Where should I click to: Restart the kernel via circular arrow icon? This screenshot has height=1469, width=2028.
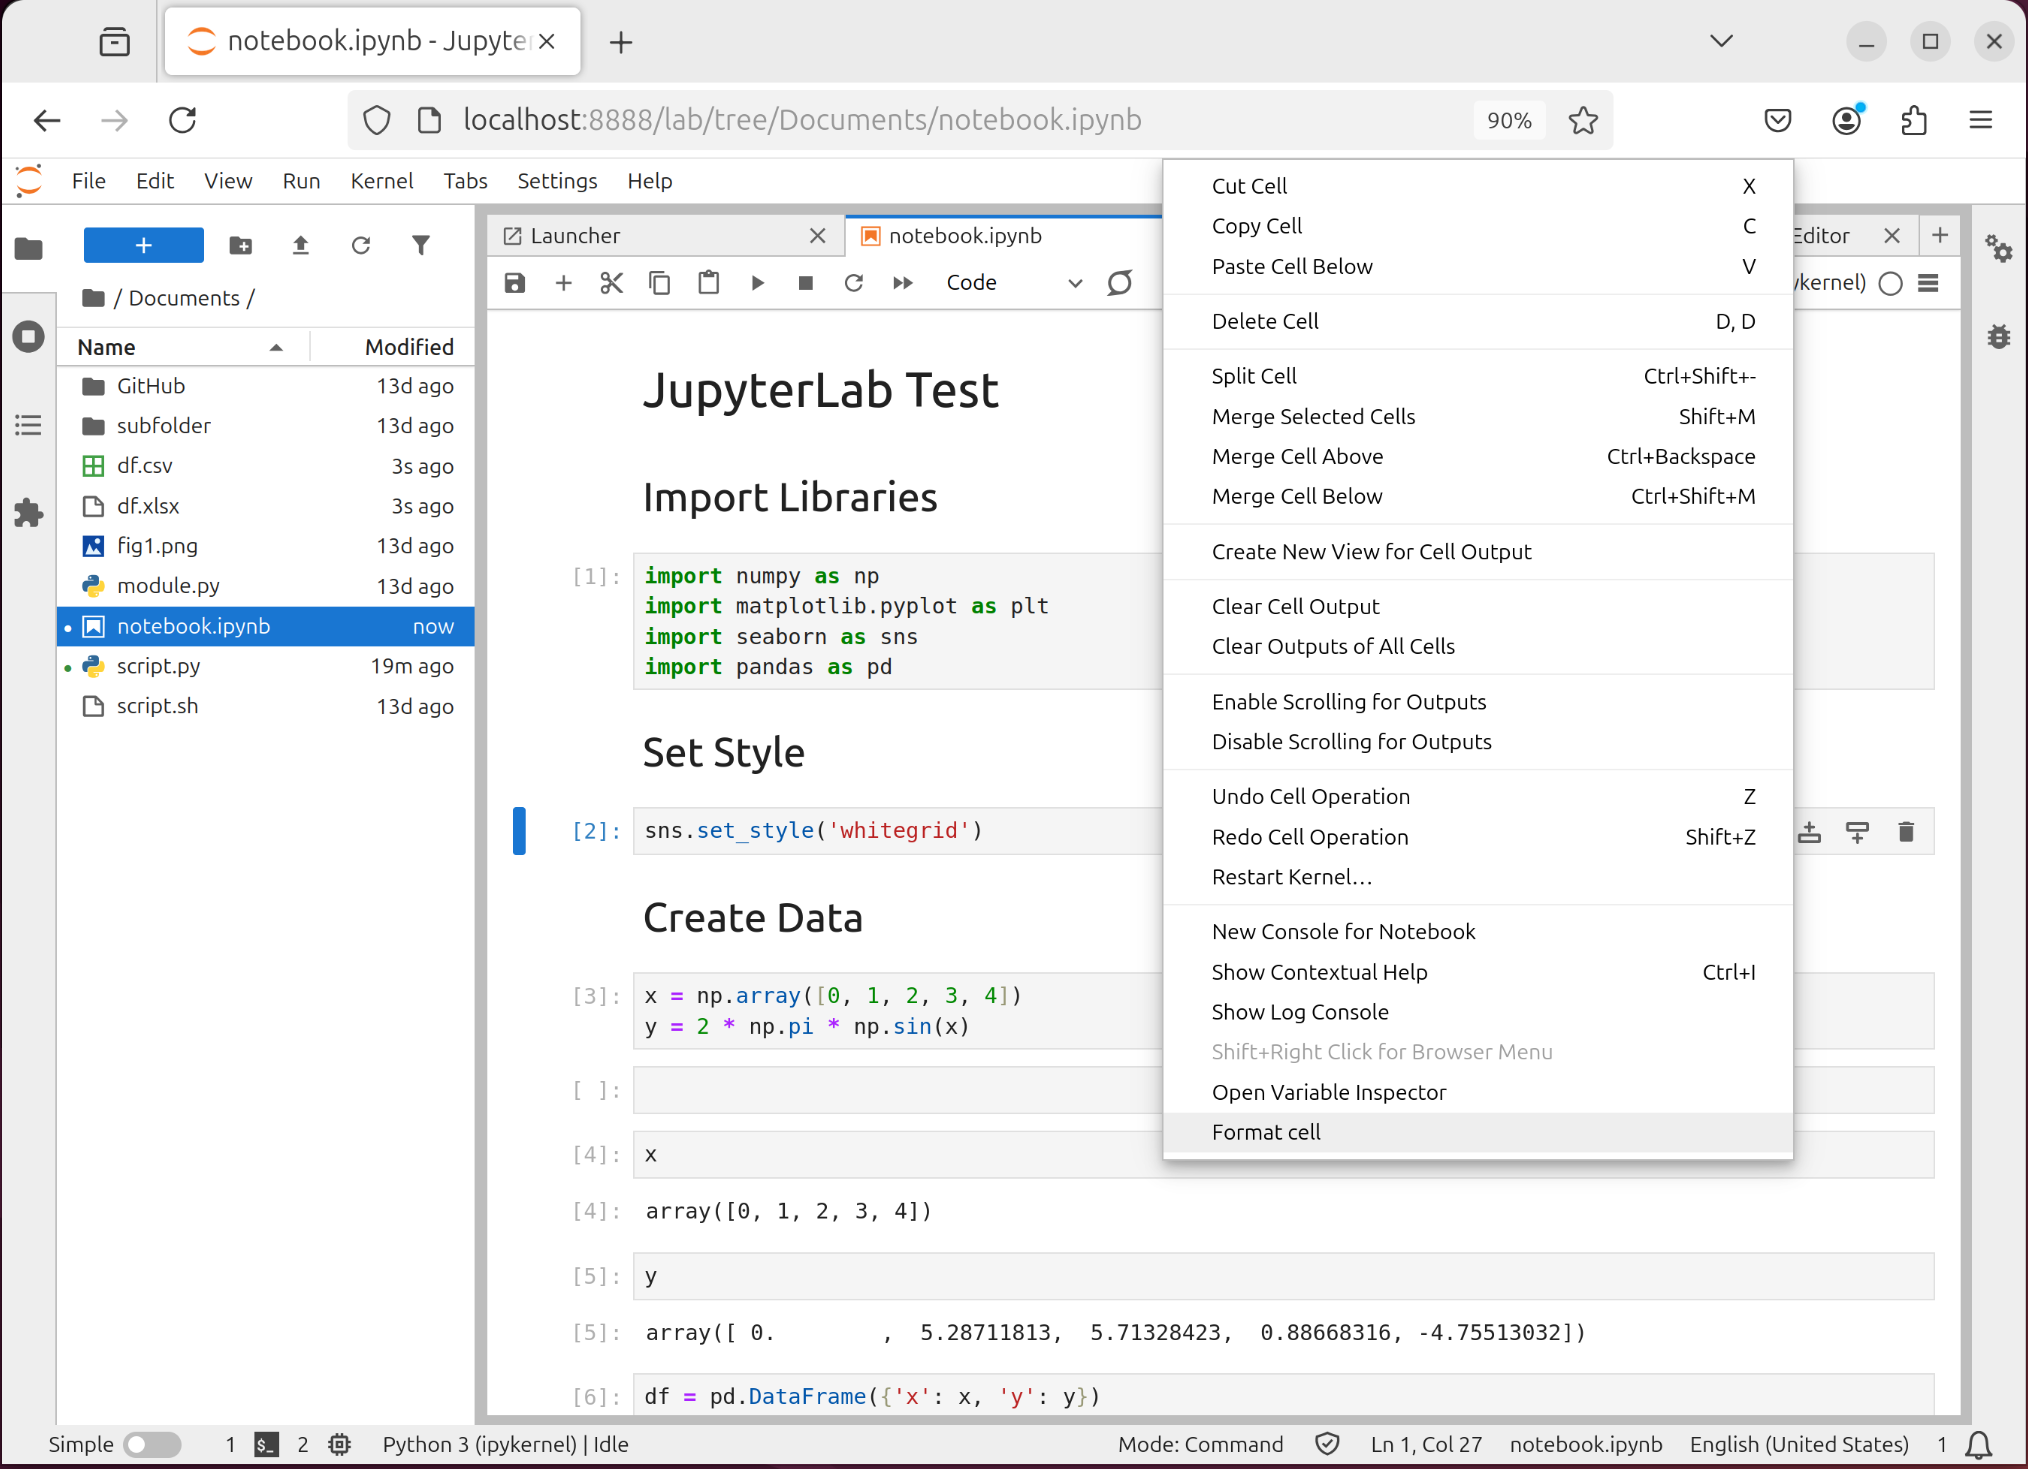point(853,283)
